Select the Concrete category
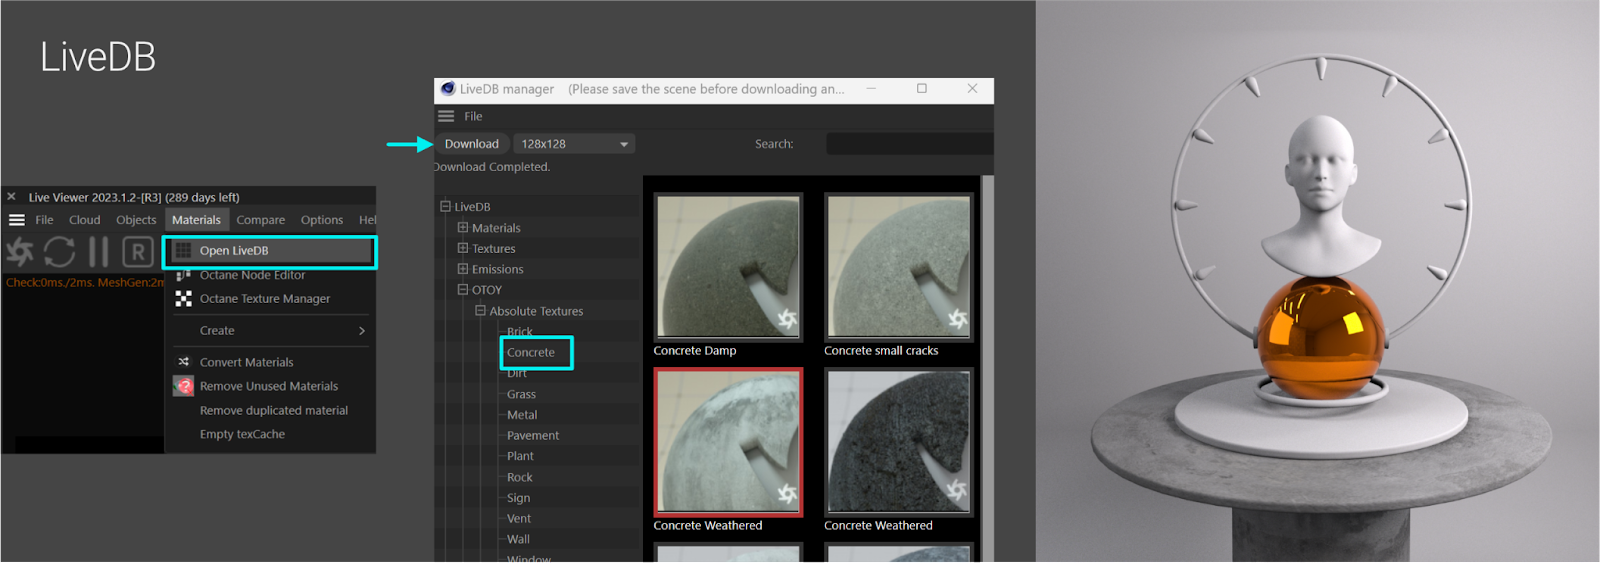Image resolution: width=1600 pixels, height=563 pixels. tap(531, 353)
